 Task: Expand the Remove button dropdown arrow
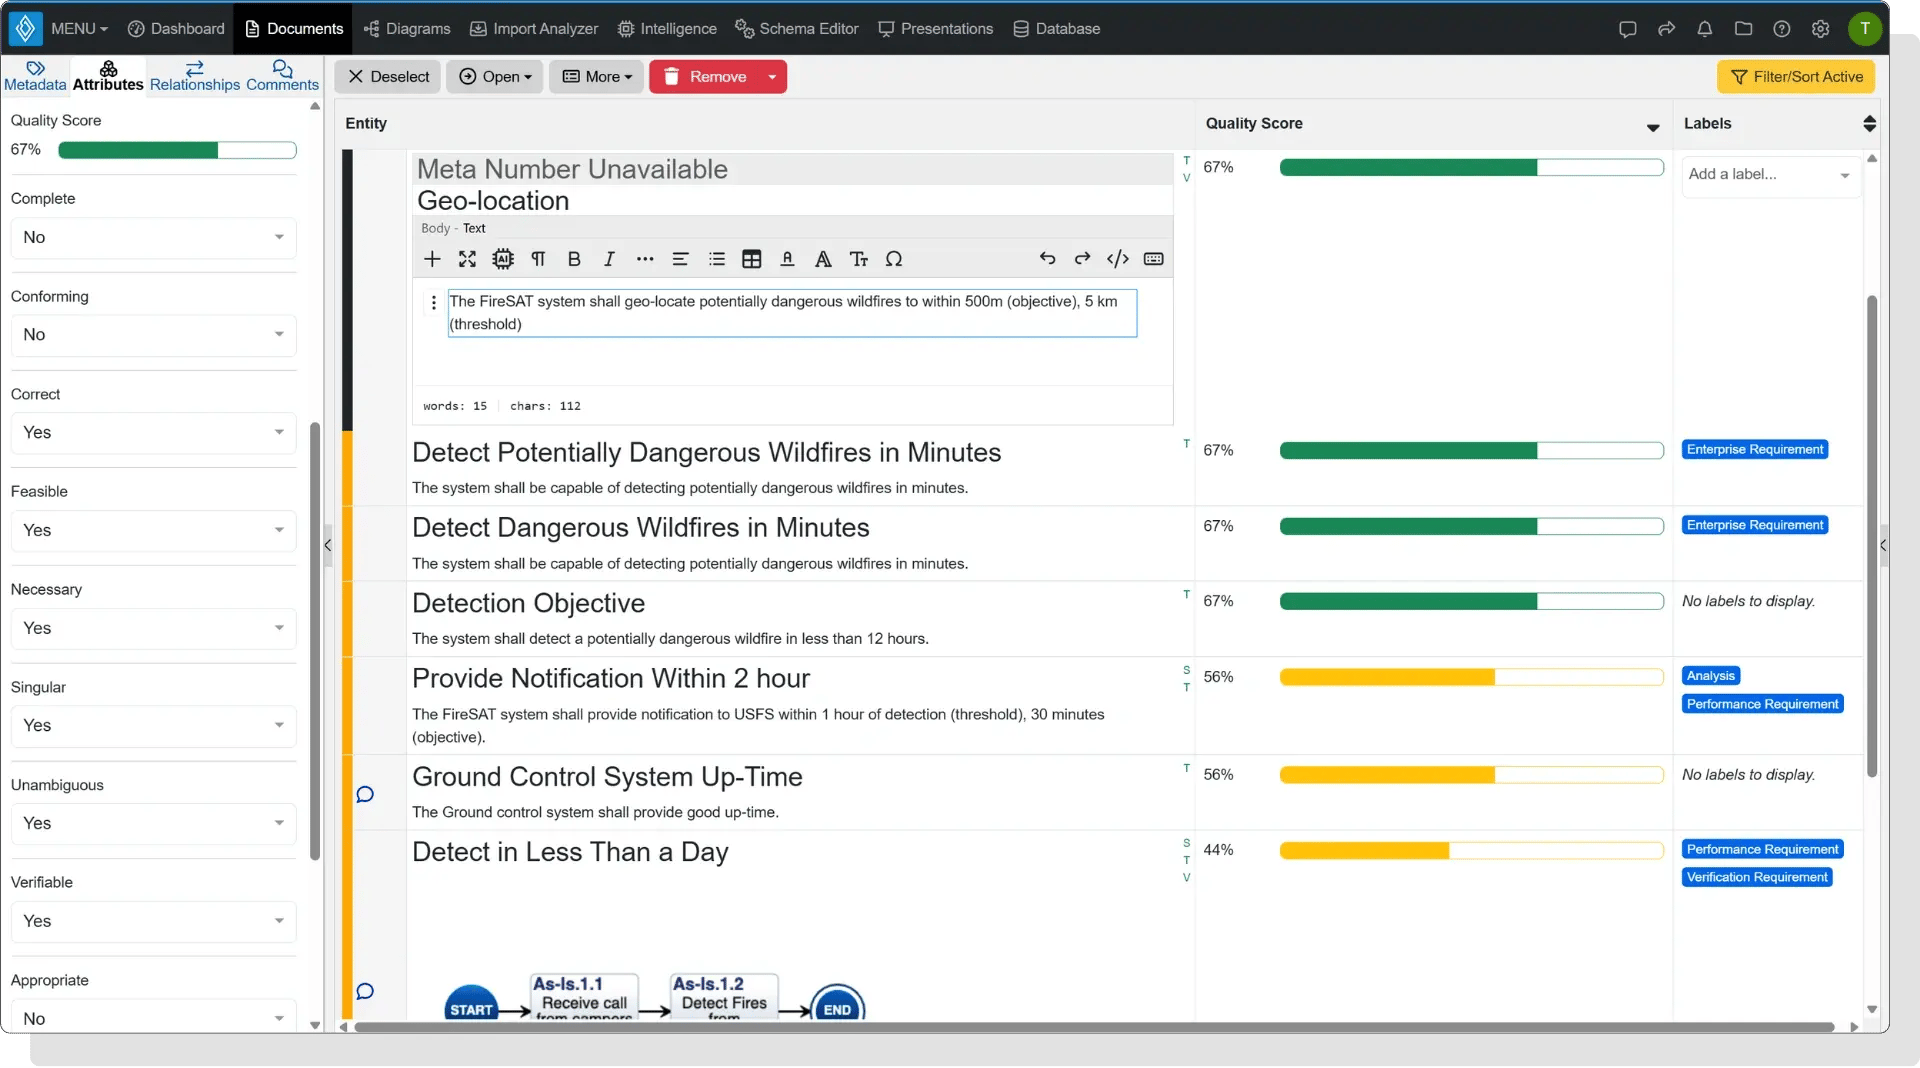coord(773,77)
